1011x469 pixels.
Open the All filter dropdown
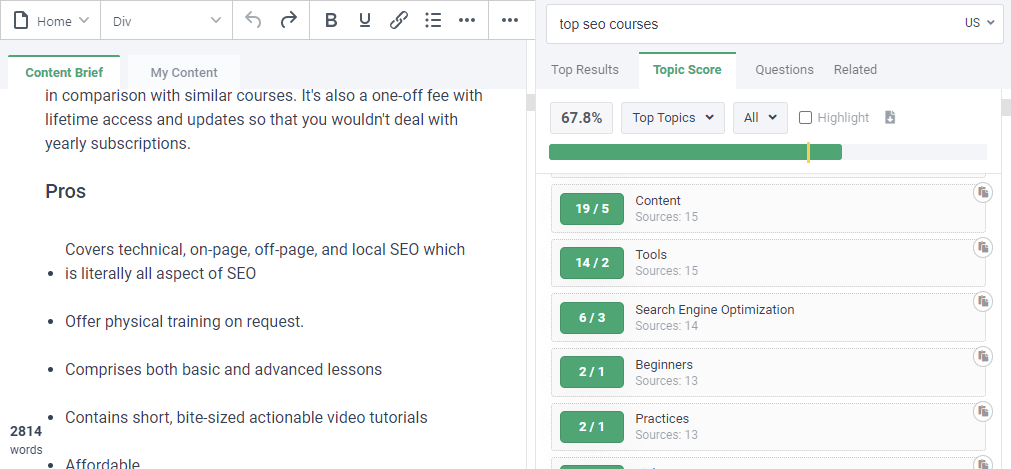(x=760, y=118)
